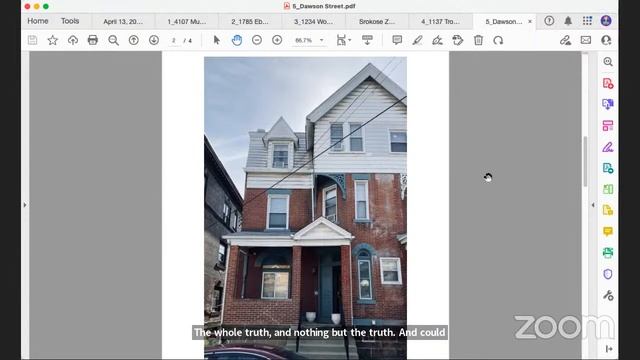Open the apps grid menu

[587, 20]
